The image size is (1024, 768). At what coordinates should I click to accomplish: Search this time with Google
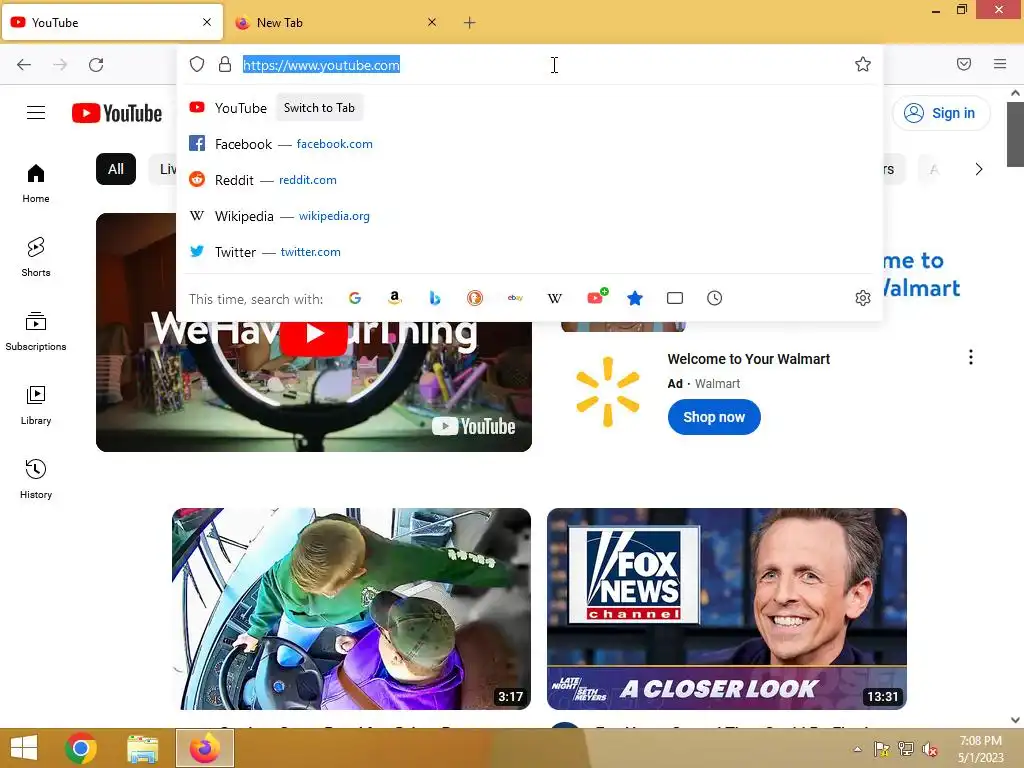355,298
